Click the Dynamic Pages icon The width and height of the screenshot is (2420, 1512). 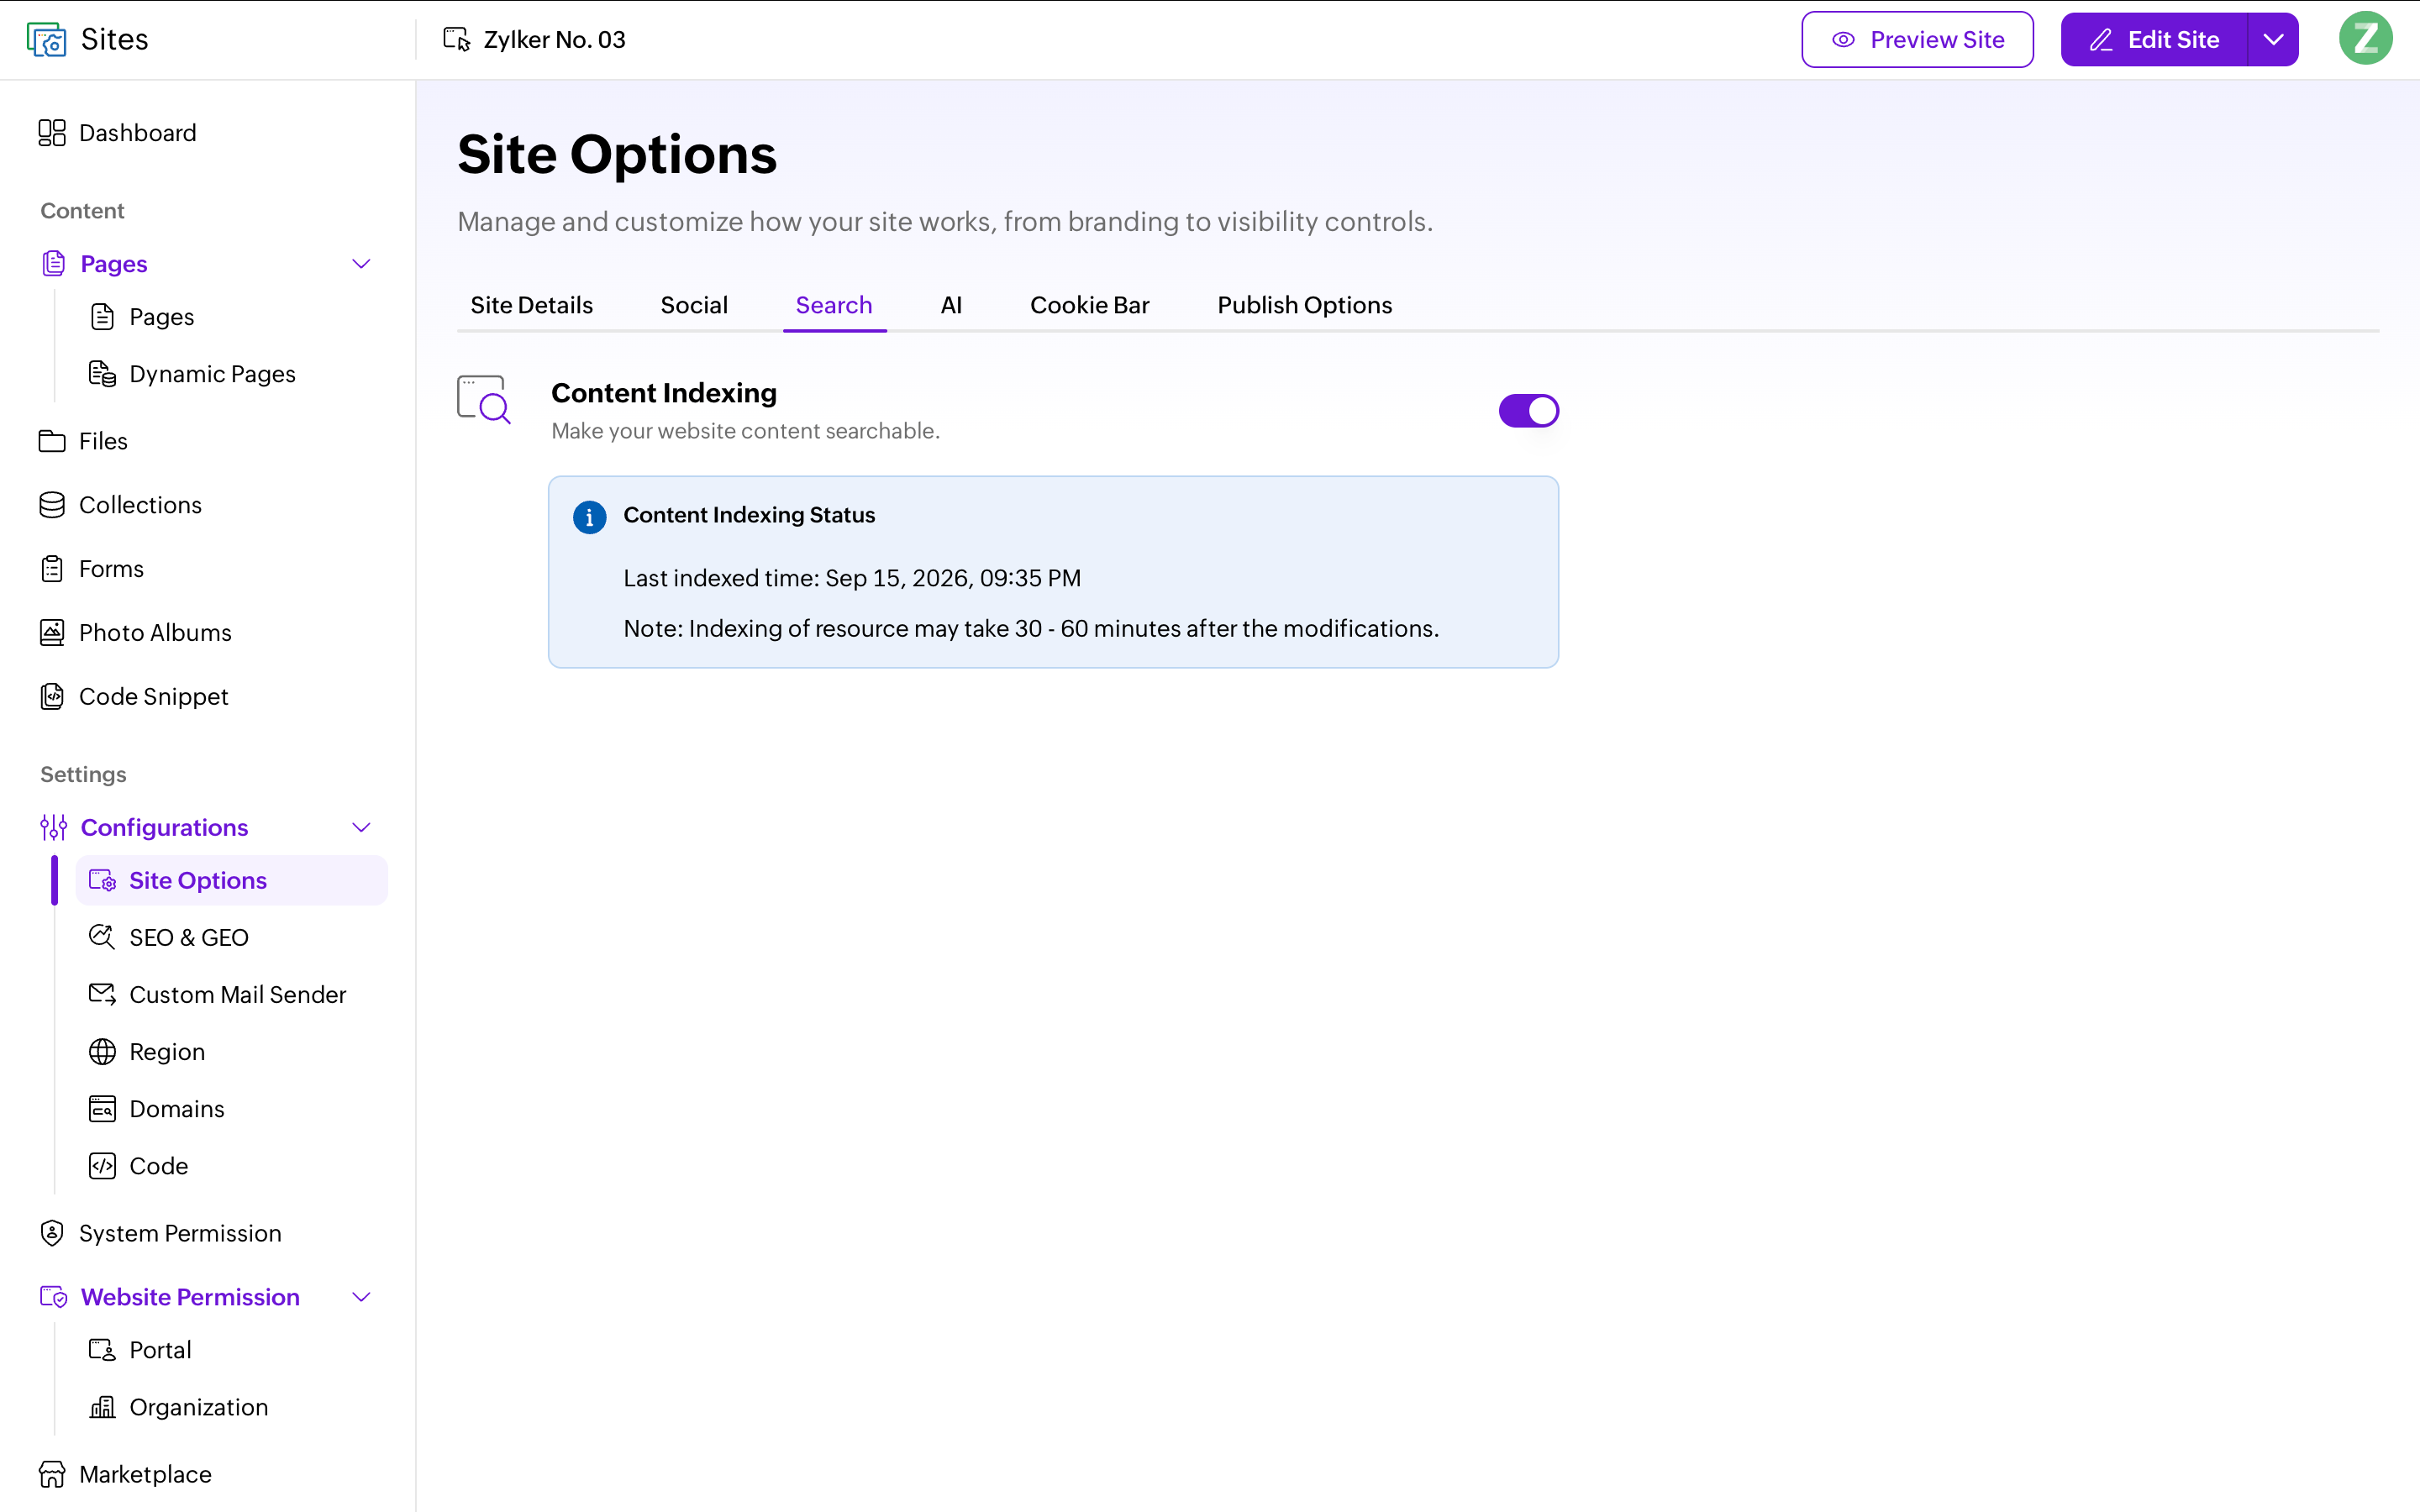[x=102, y=374]
